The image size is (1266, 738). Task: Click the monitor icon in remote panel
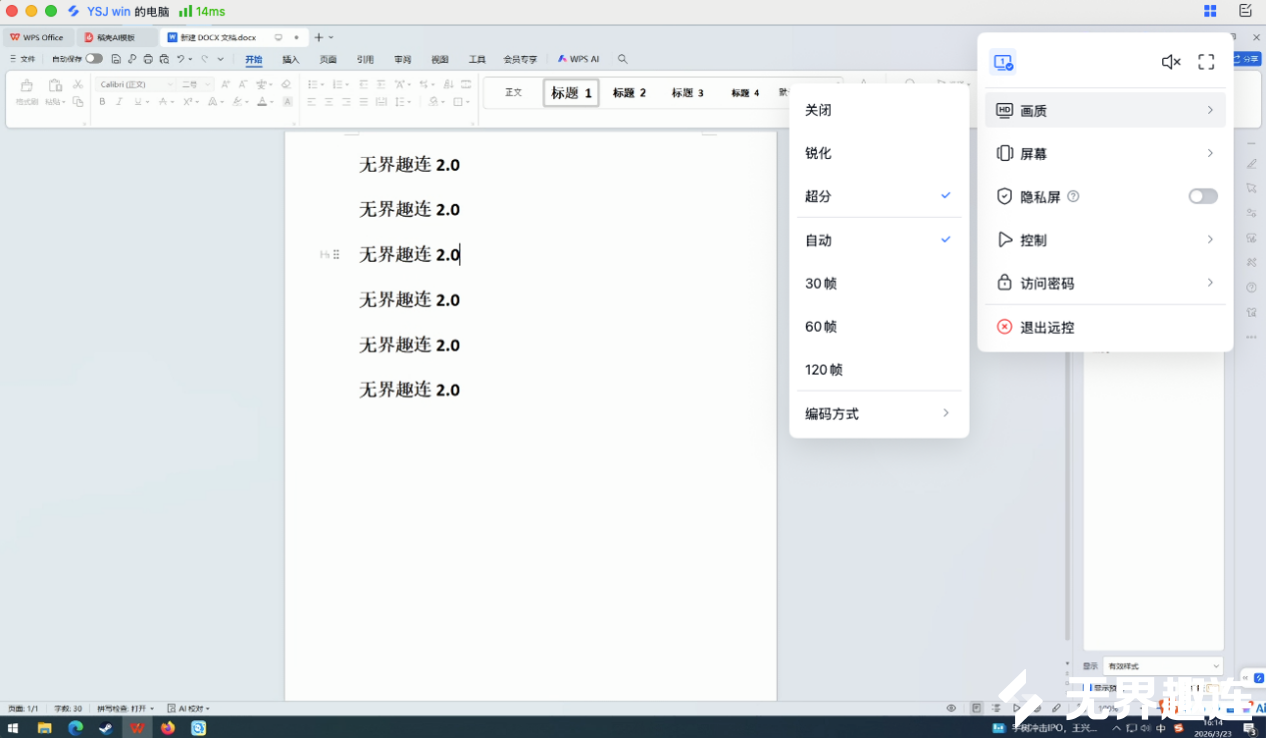click(1003, 62)
